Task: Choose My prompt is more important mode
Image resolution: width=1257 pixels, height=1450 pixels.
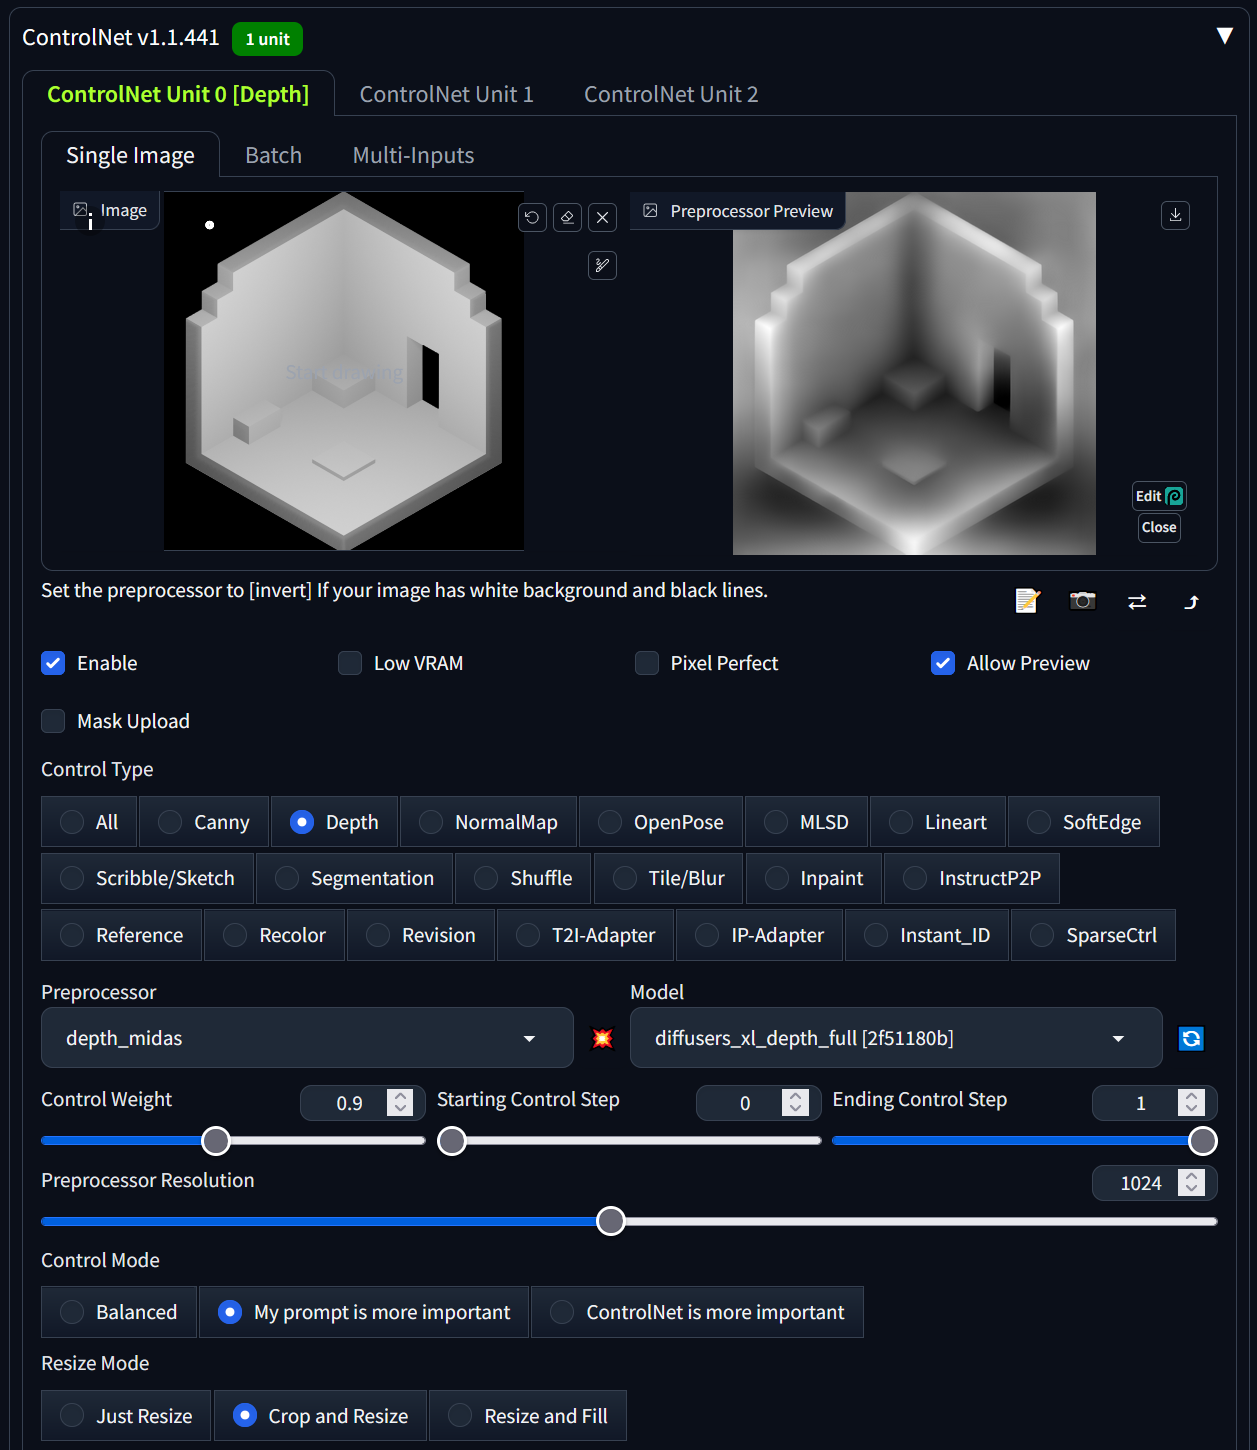Action: tap(364, 1312)
